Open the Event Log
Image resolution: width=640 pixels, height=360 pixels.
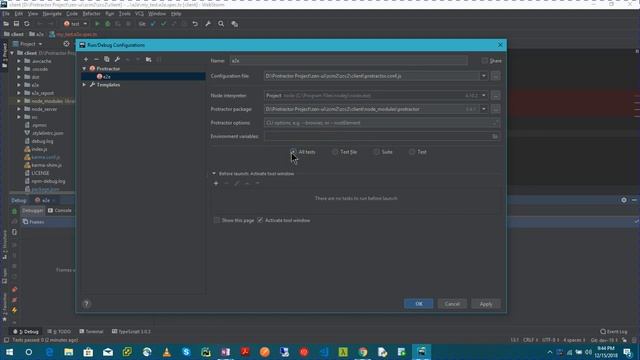click(614, 331)
